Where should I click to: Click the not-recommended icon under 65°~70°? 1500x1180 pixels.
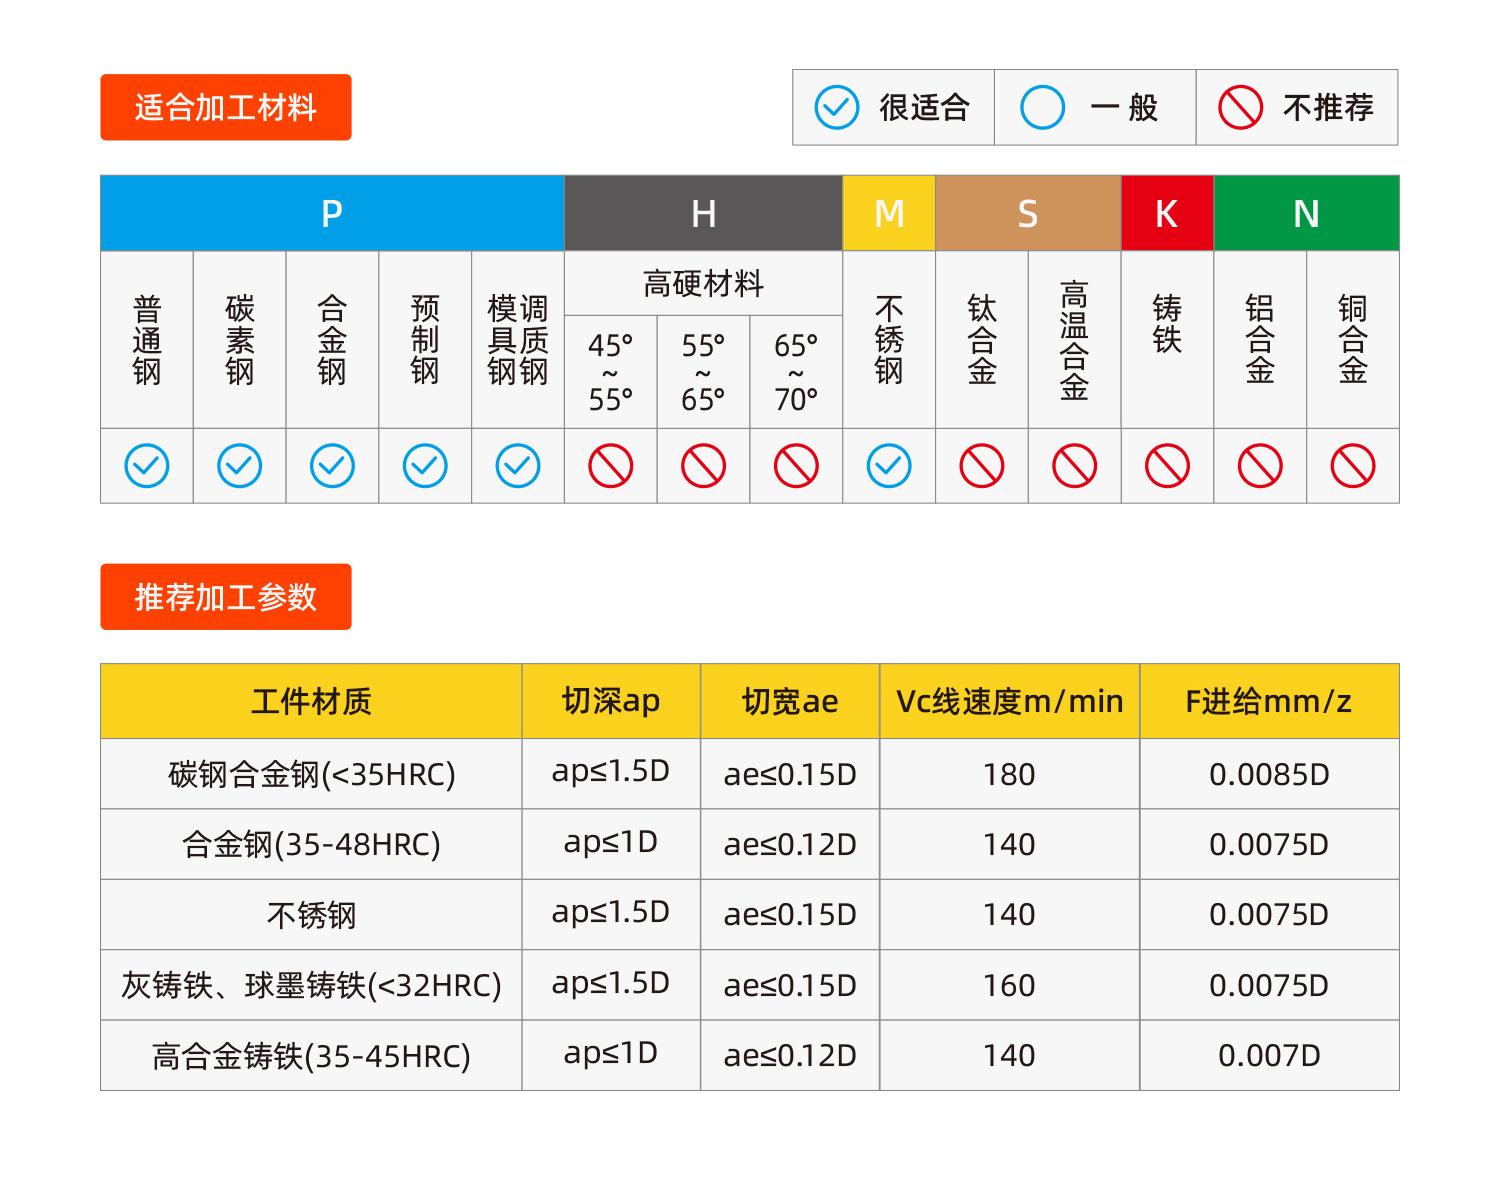pos(796,466)
